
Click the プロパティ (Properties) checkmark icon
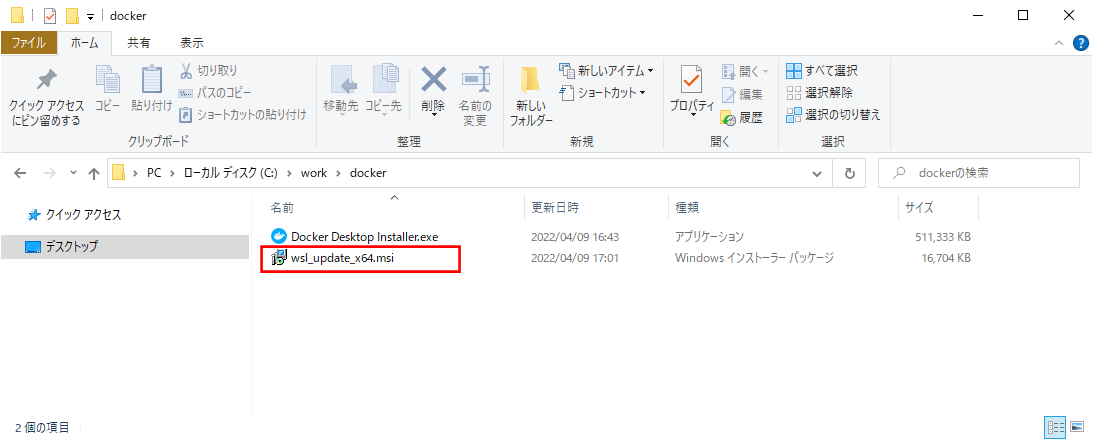point(692,81)
